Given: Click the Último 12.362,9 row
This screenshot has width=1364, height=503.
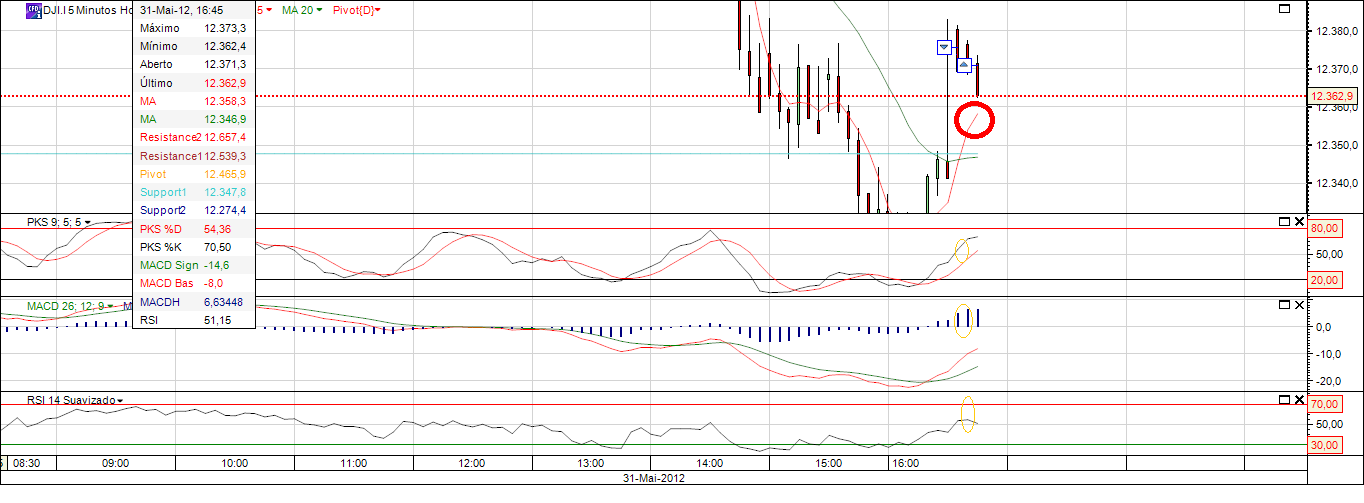Looking at the screenshot, I should [x=193, y=83].
